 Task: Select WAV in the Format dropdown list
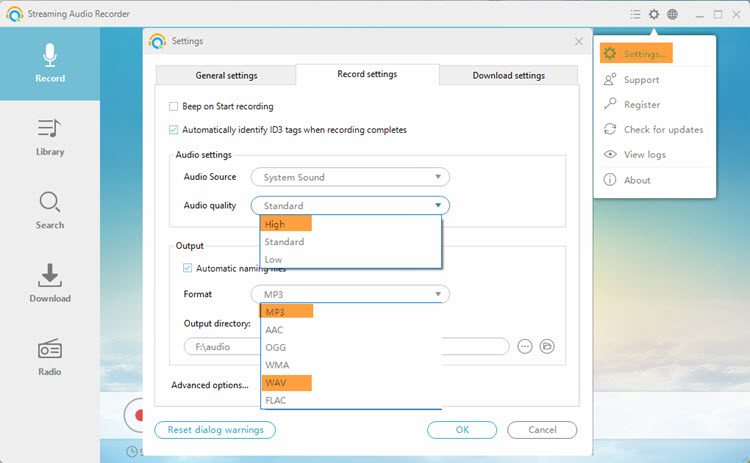[286, 383]
